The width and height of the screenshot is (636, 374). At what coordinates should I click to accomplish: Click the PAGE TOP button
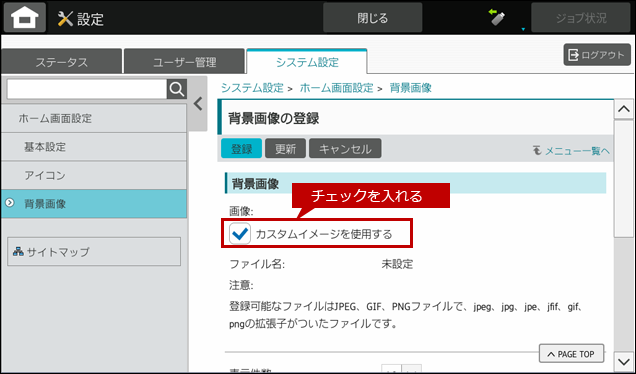click(572, 354)
